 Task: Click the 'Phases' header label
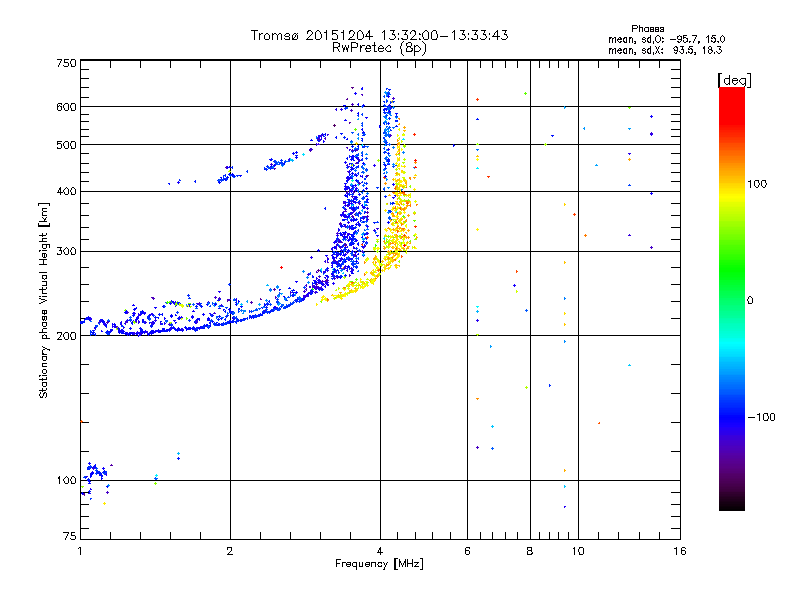(x=647, y=29)
